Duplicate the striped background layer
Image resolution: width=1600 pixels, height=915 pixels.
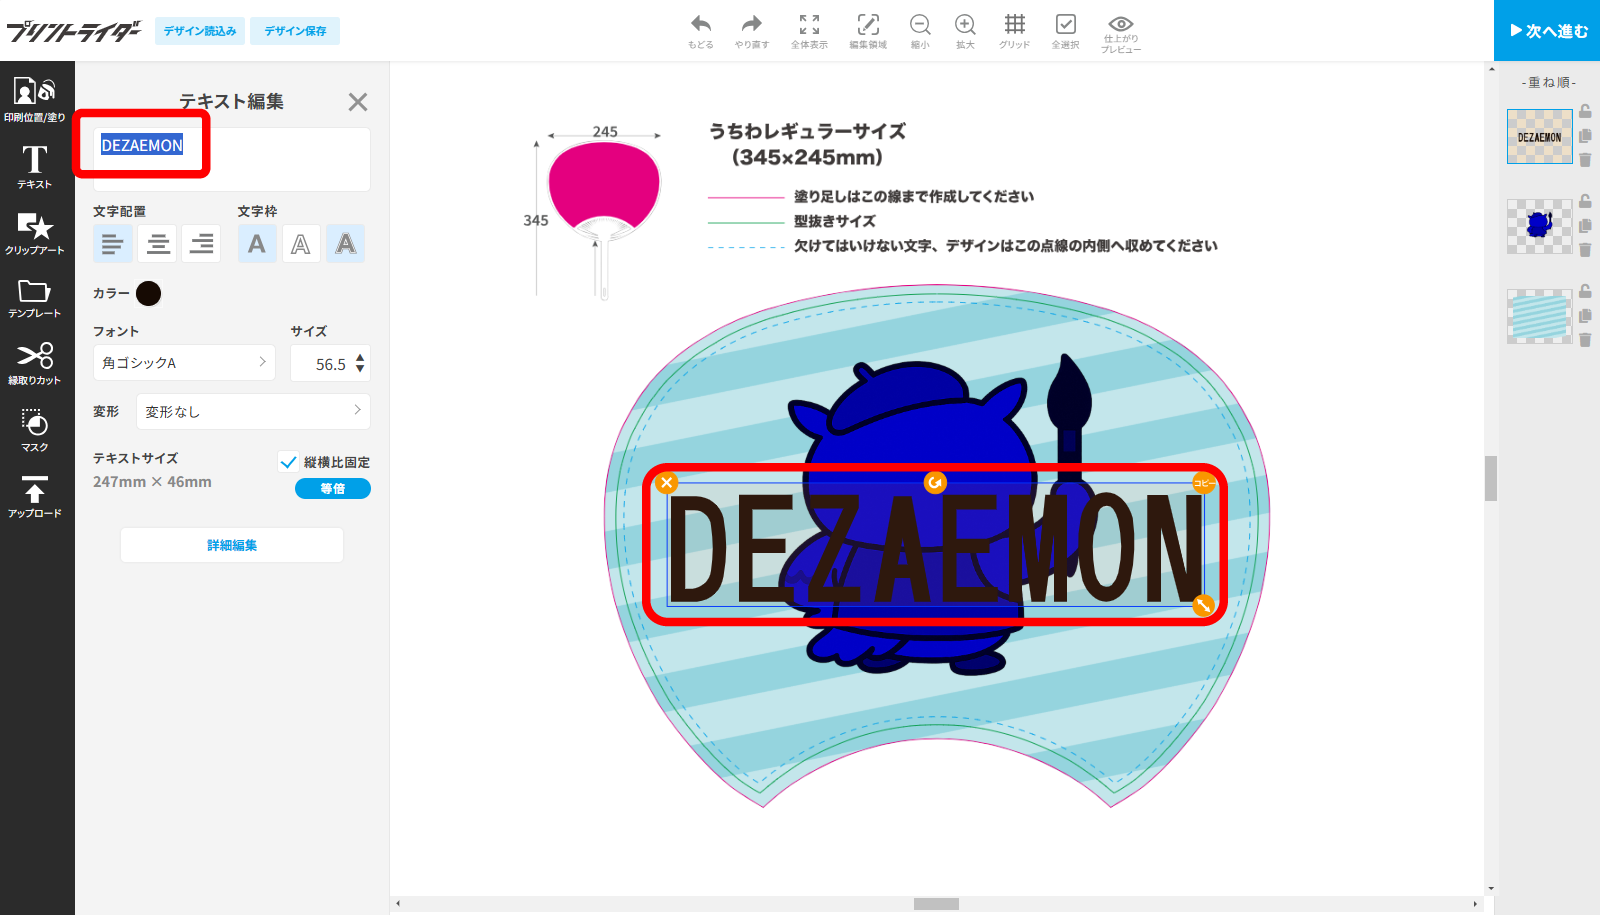point(1585,316)
